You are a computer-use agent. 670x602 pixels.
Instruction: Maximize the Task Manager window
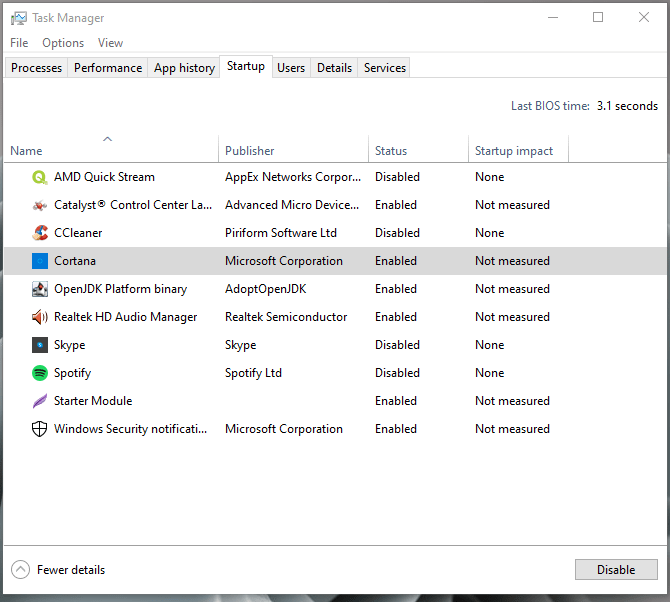coord(598,18)
